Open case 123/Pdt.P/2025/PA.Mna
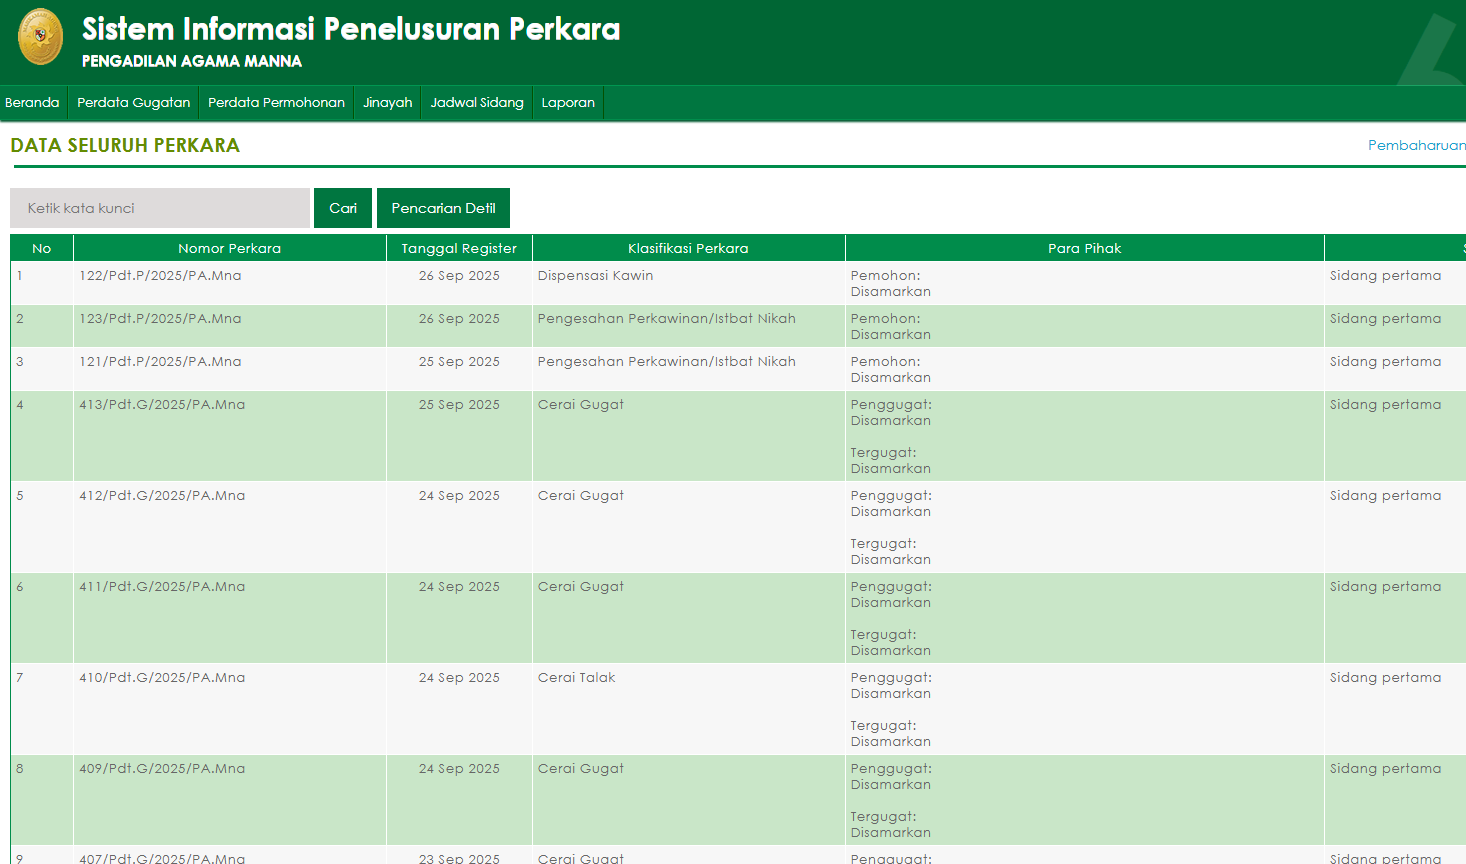Viewport: 1466px width, 864px height. [x=160, y=319]
